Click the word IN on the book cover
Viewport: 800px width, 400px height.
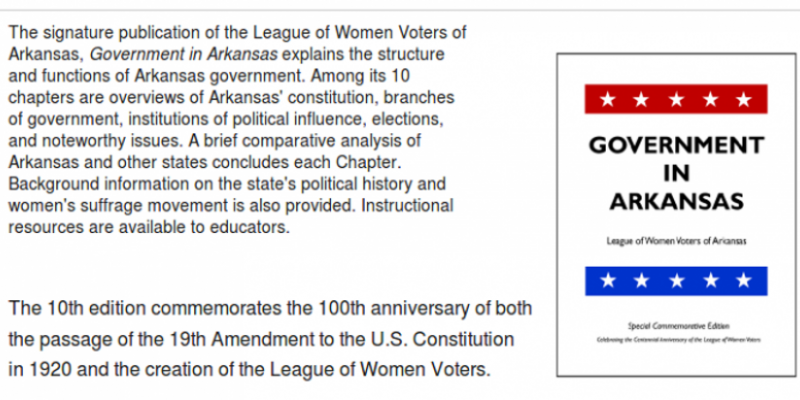[676, 174]
